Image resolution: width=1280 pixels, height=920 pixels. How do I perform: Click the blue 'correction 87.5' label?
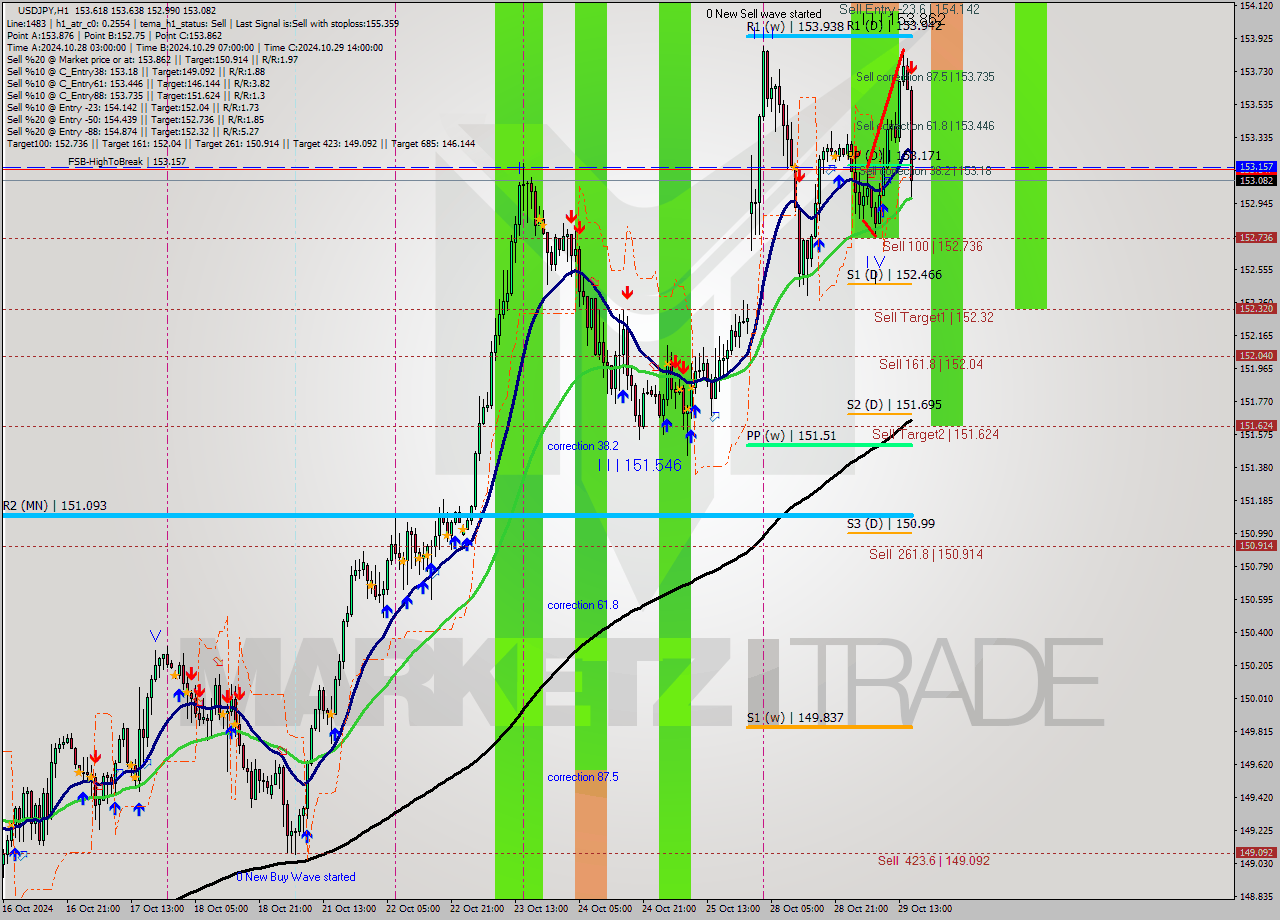click(x=582, y=777)
